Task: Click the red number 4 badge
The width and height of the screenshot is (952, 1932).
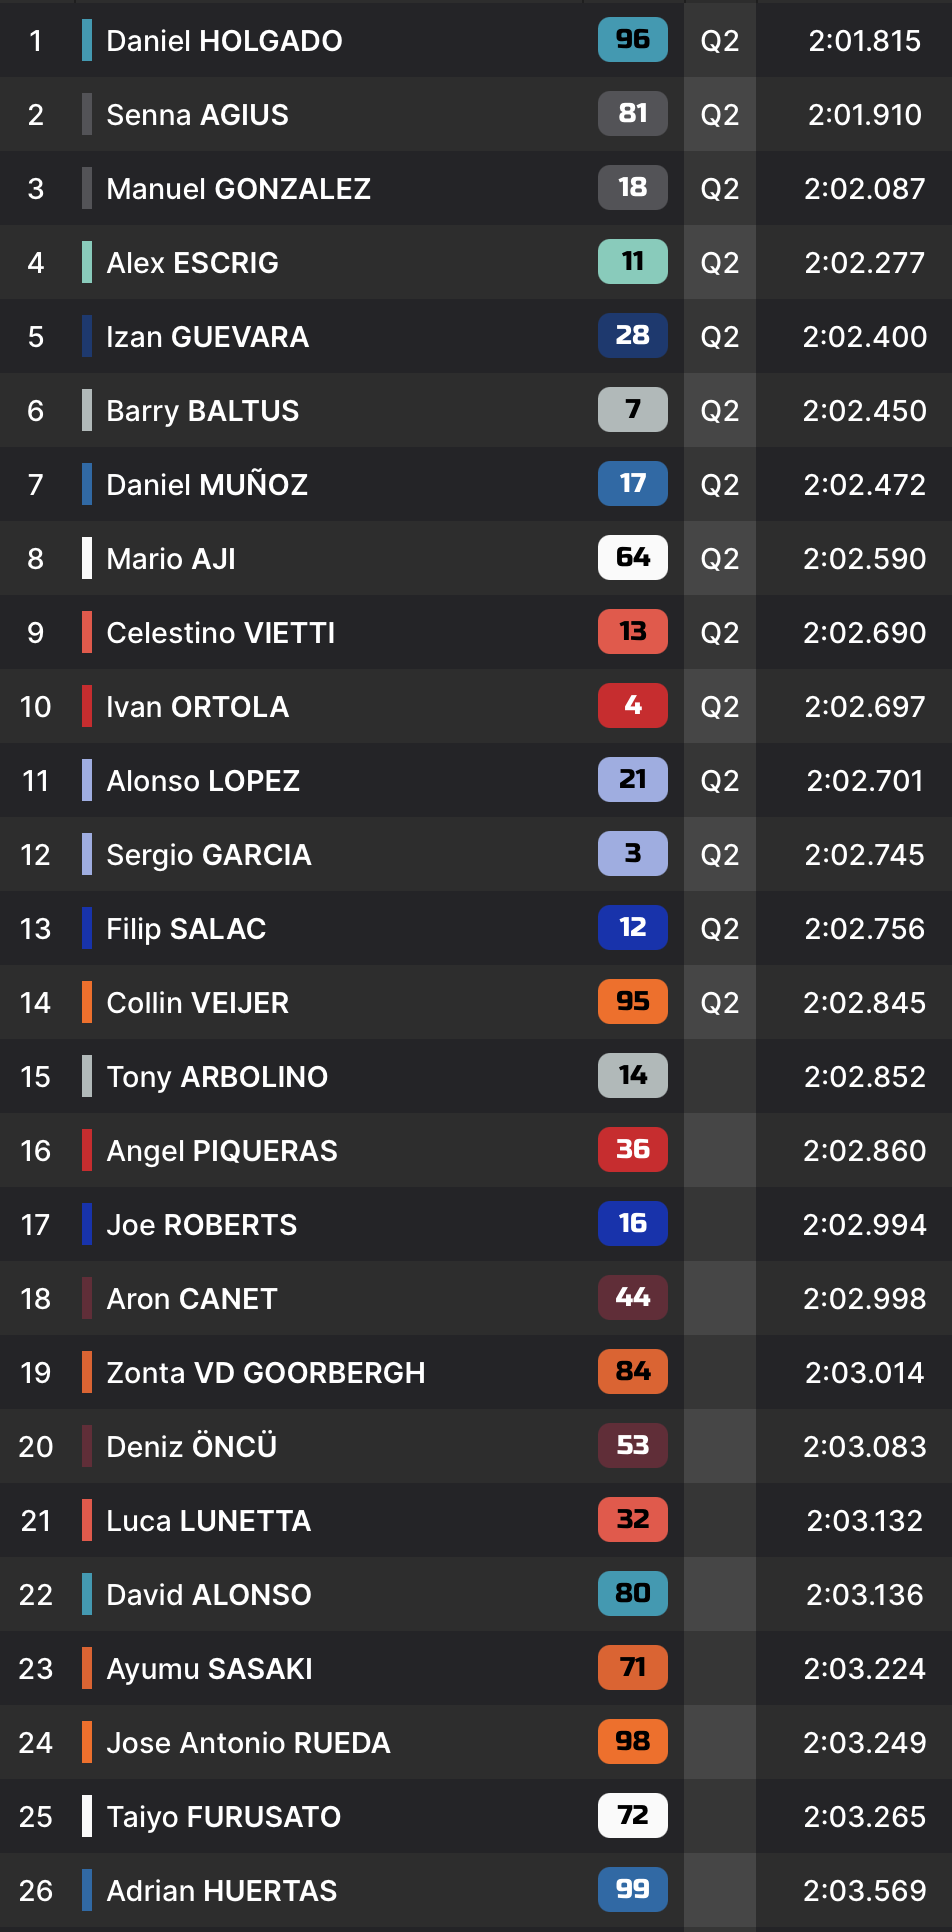Action: (x=633, y=706)
